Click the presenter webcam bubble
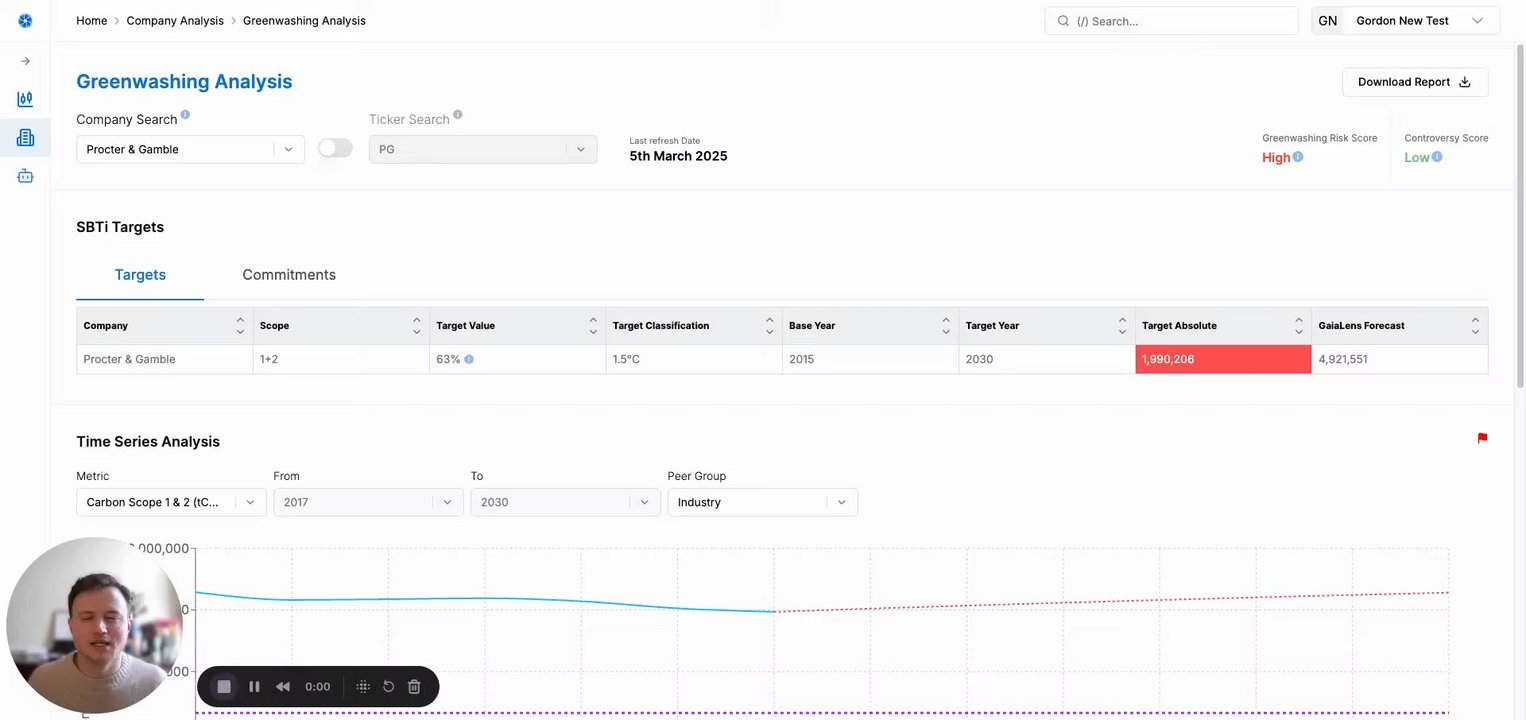The height and width of the screenshot is (720, 1526). (x=95, y=625)
